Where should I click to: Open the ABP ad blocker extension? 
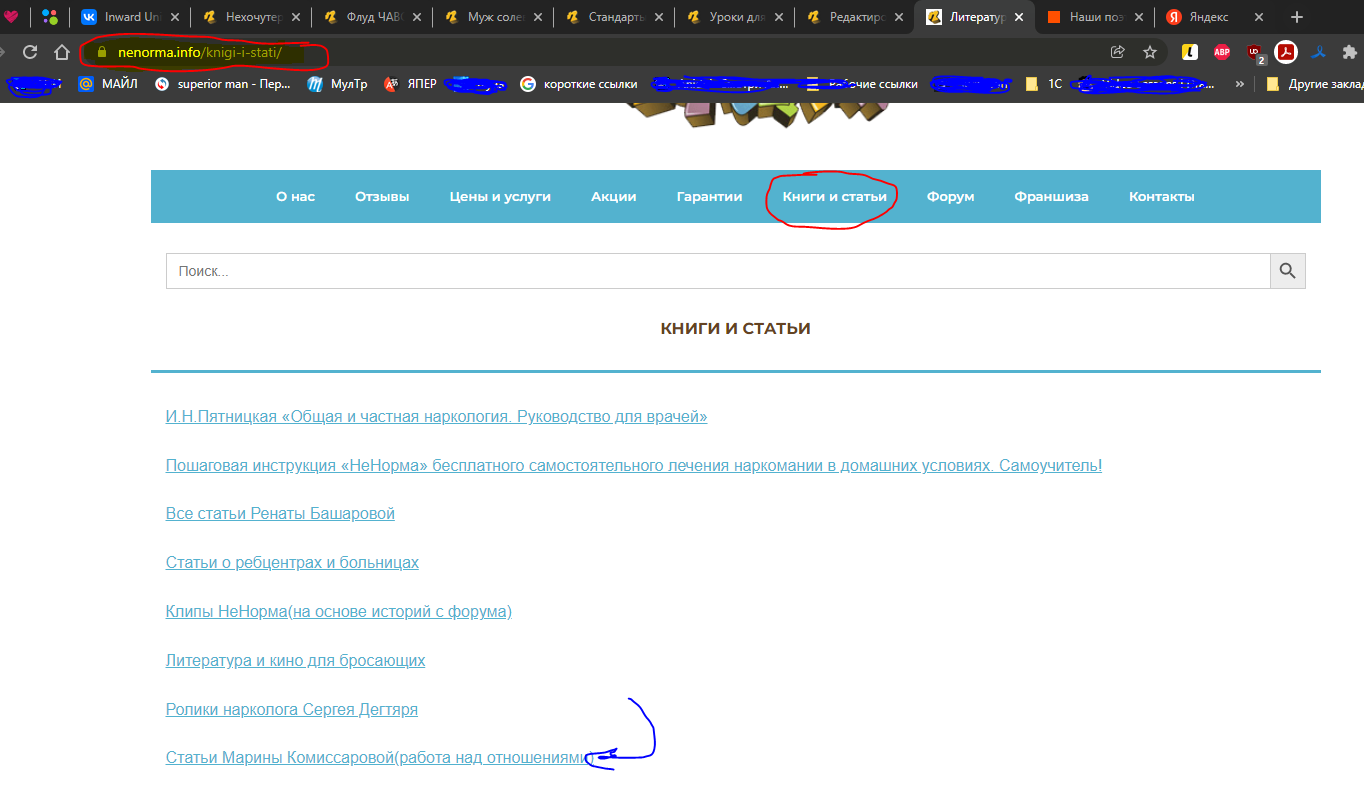click(1221, 52)
